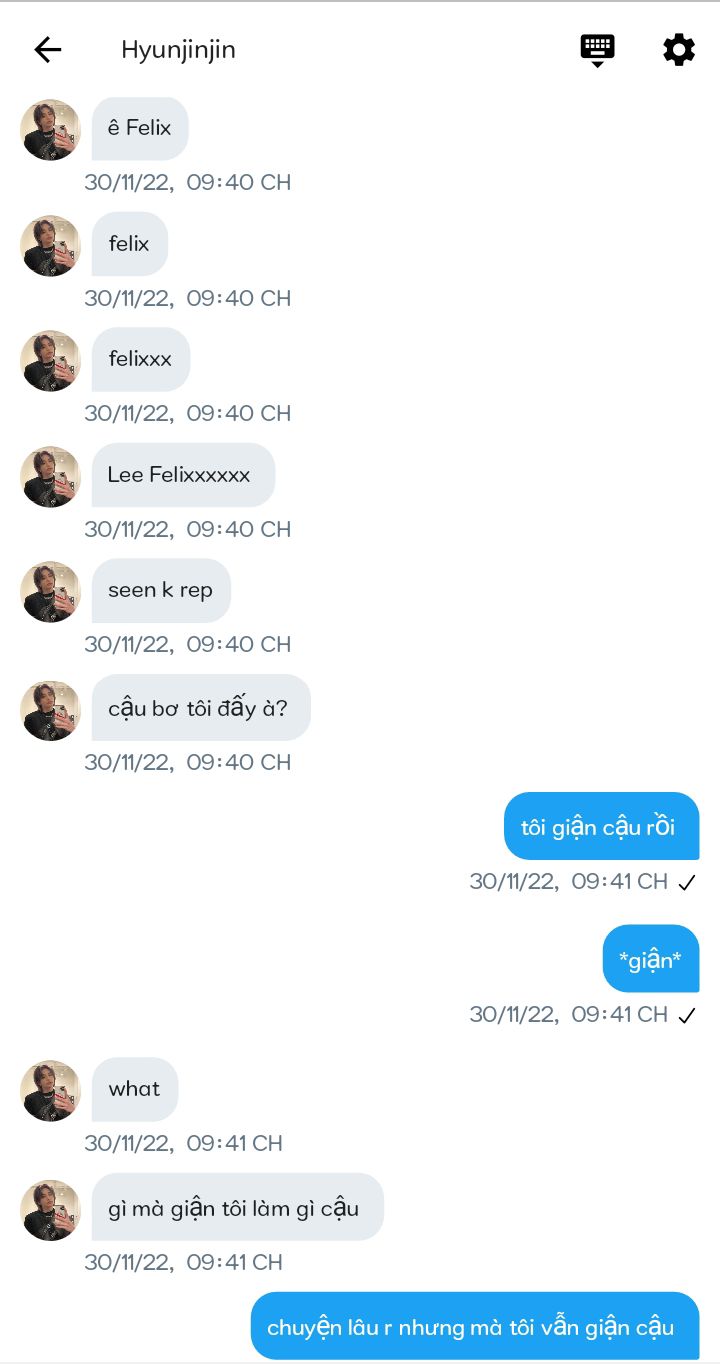Open the Hyunjinjin contact name in header
This screenshot has height=1364, width=720.
[x=178, y=50]
